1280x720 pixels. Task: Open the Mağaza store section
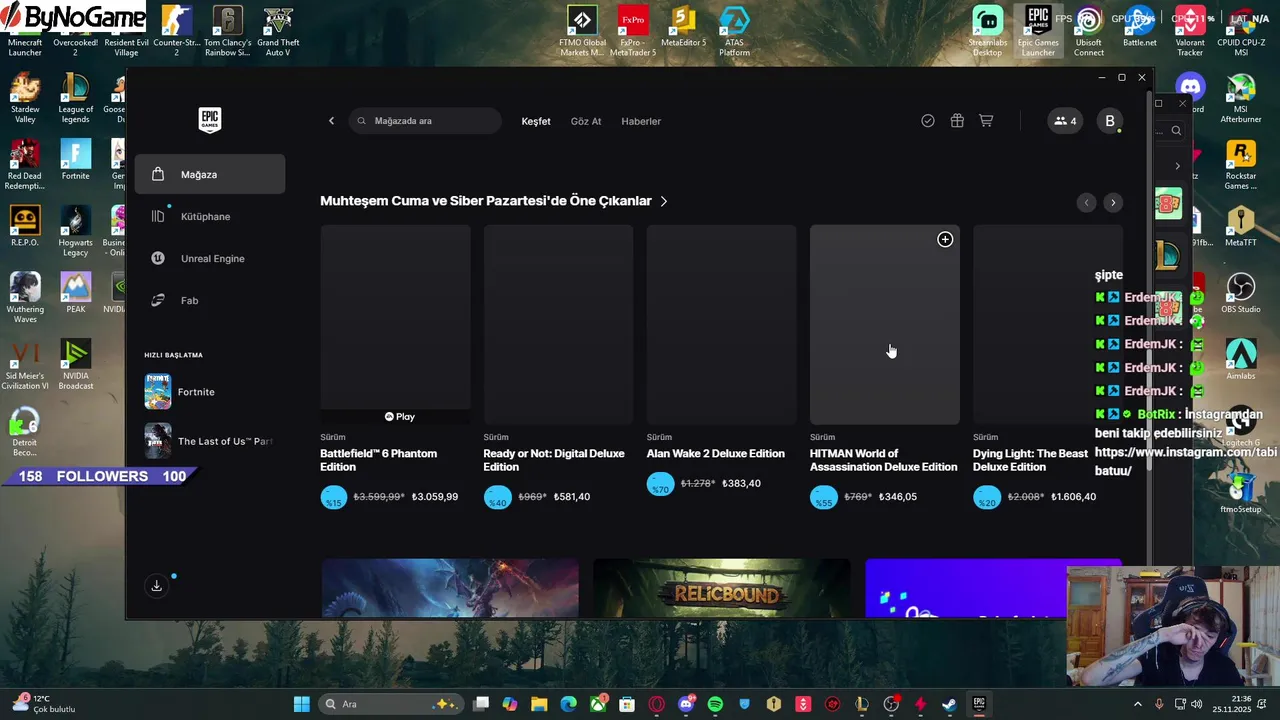pyautogui.click(x=210, y=174)
